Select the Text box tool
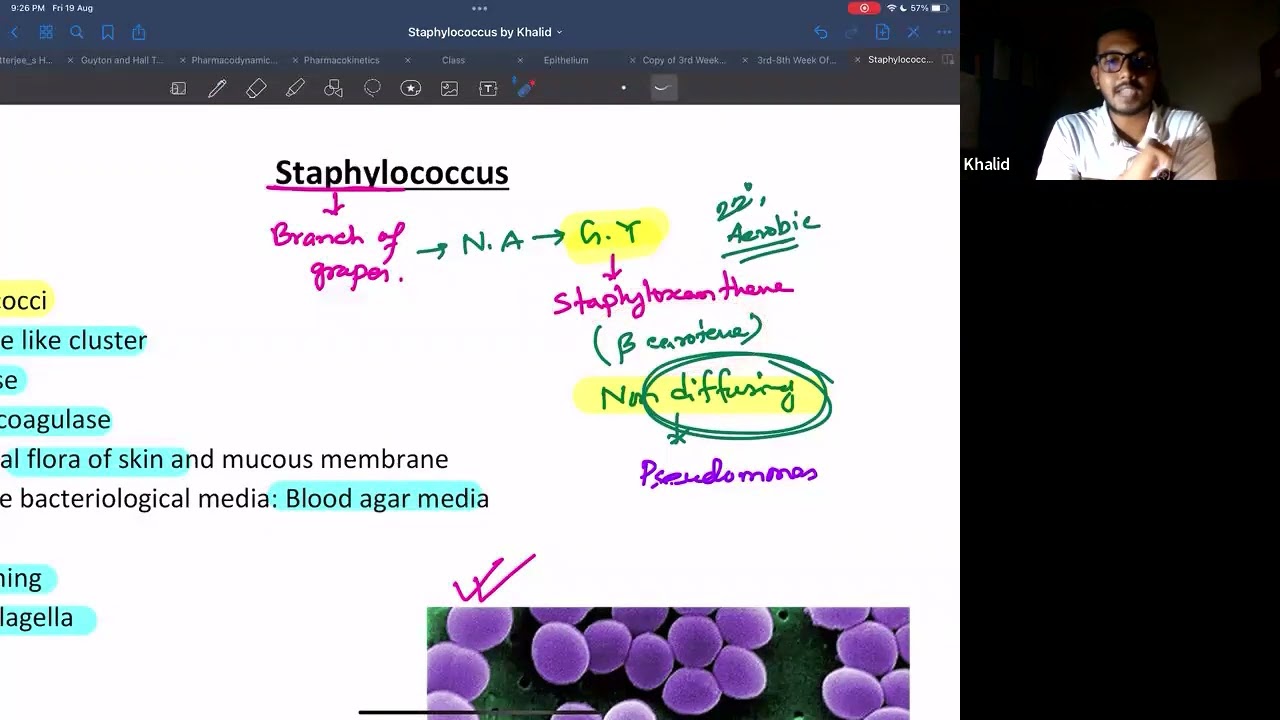Screen dimensions: 1280x720 tap(488, 88)
